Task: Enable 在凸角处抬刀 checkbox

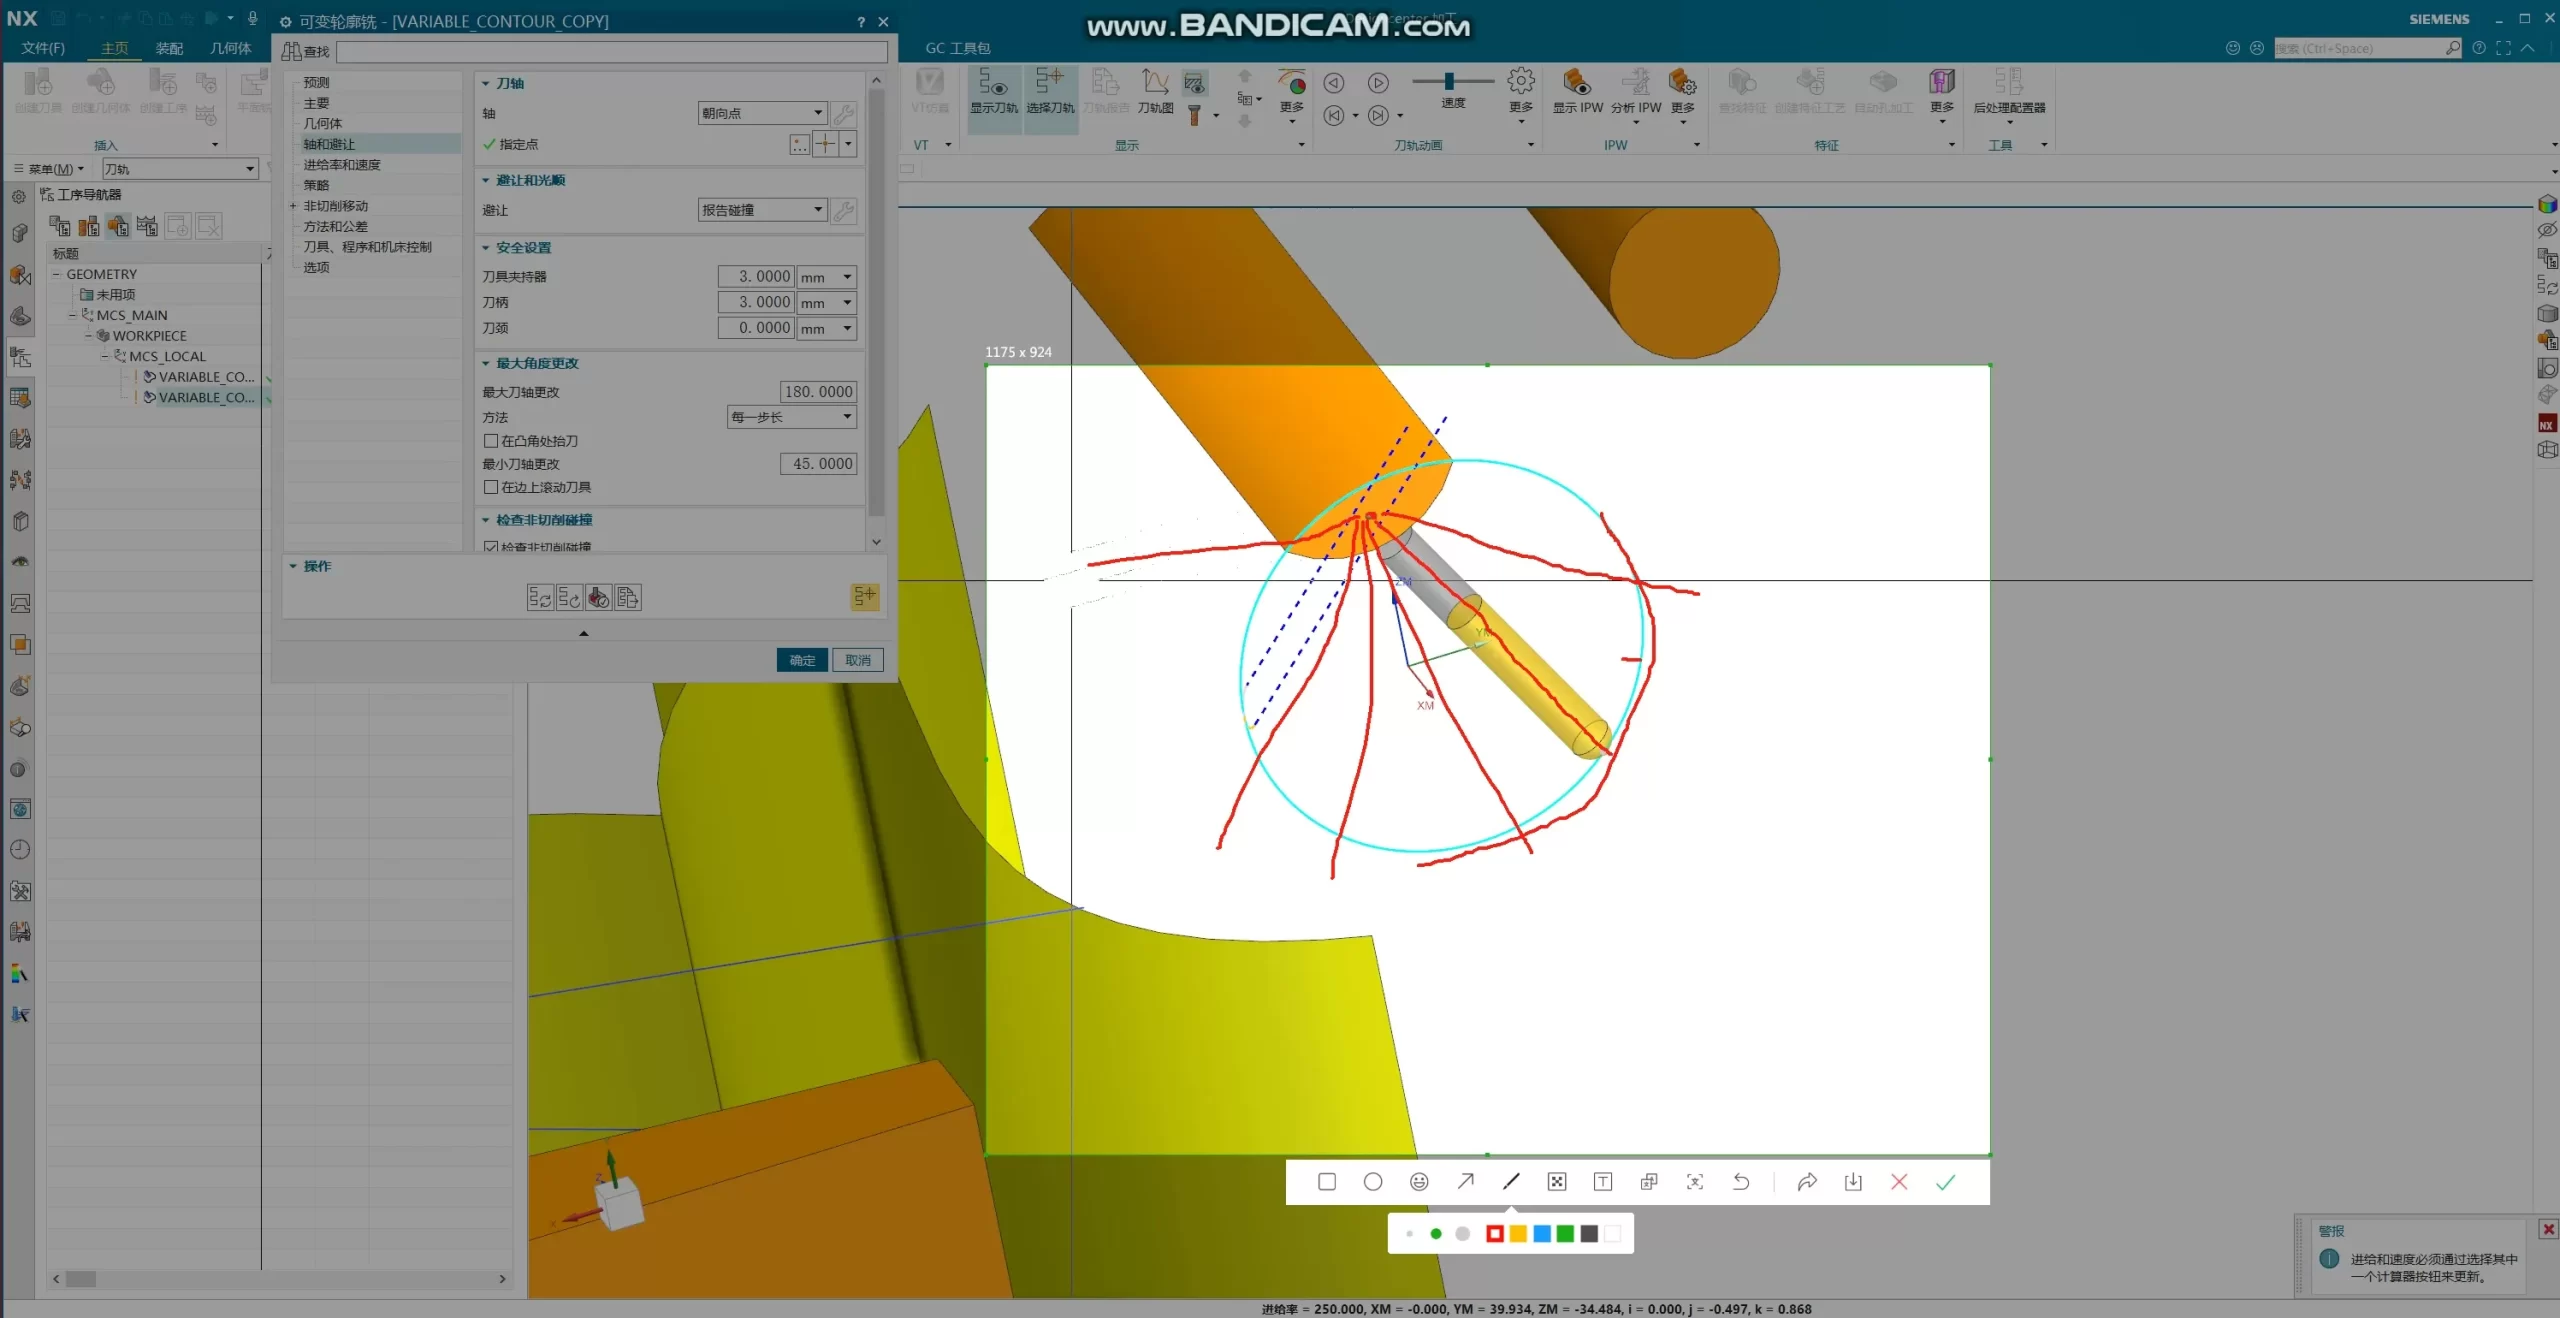Action: pyautogui.click(x=491, y=441)
